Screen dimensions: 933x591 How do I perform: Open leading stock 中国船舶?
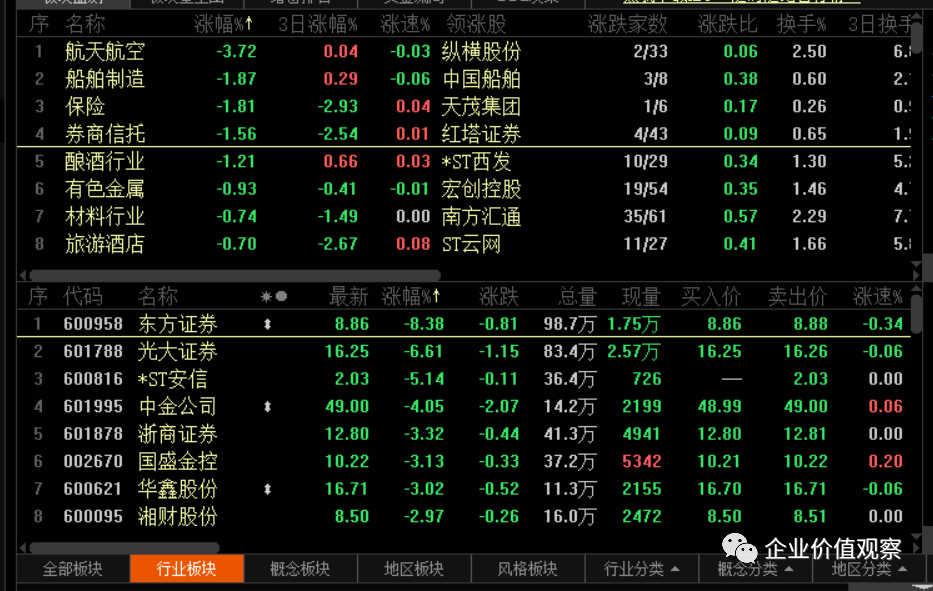[x=481, y=79]
